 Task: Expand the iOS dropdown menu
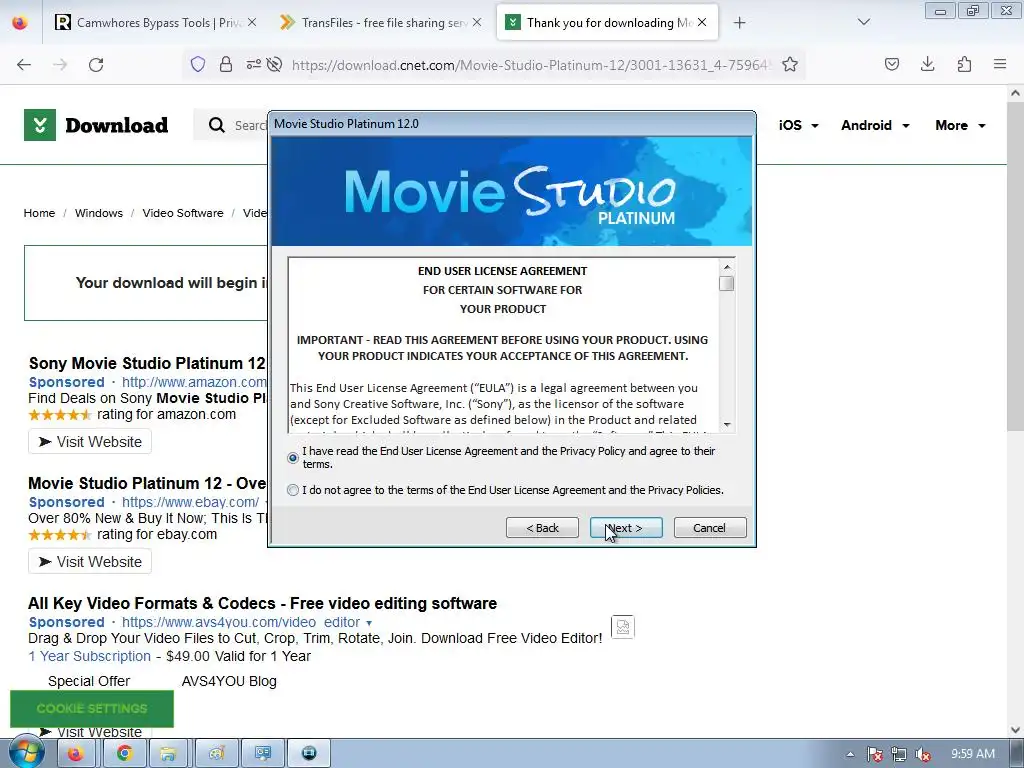click(798, 125)
